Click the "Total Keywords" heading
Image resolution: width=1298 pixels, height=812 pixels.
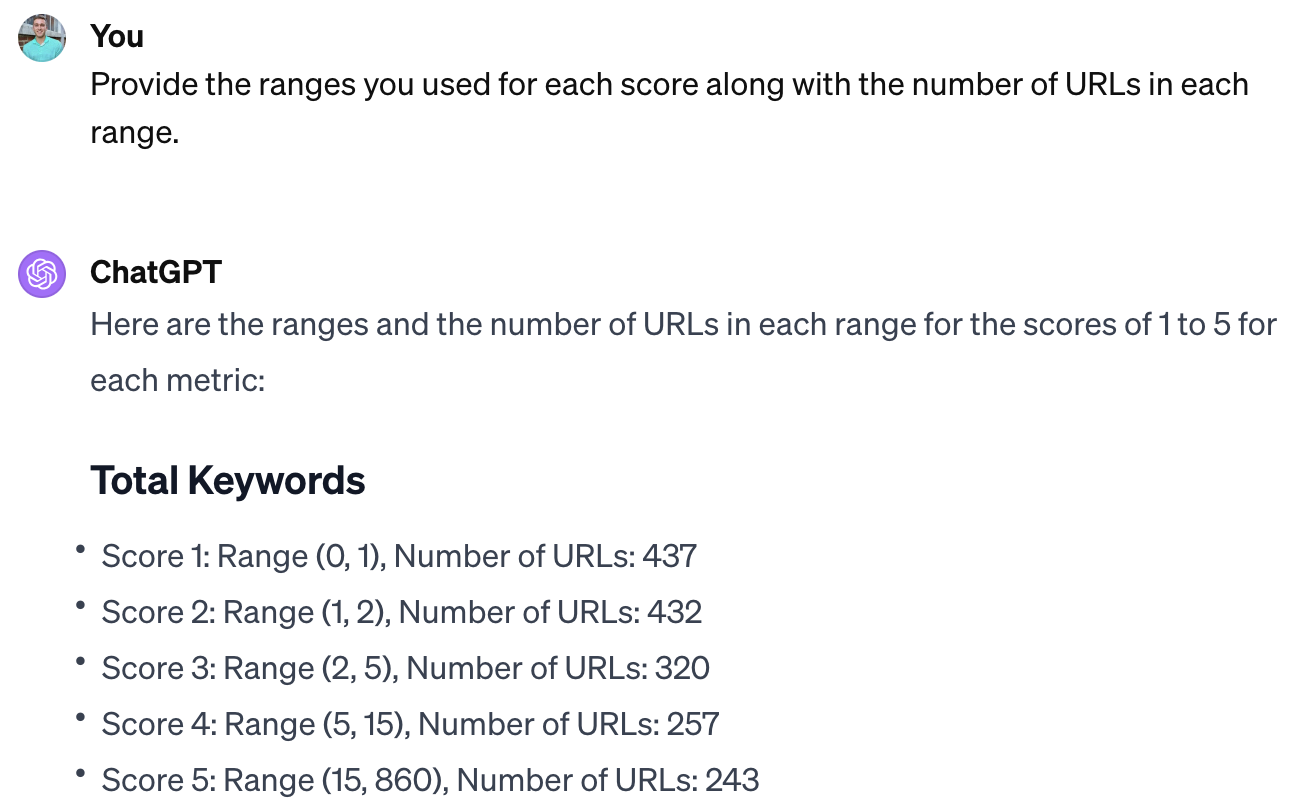click(228, 481)
